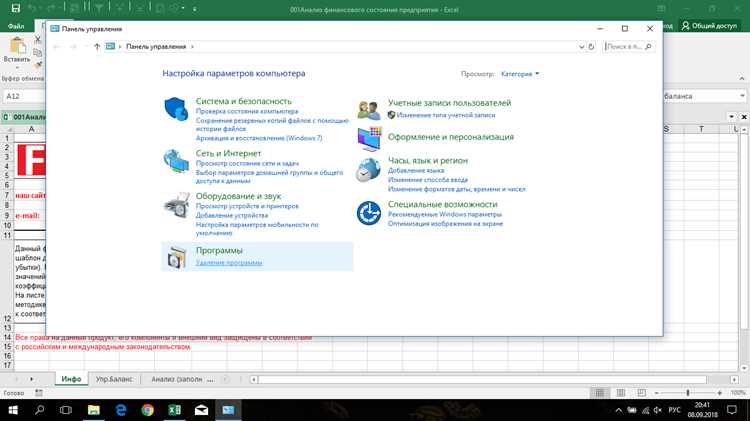Viewport: 750px width, 421px height.
Task: Open Windows Start menu
Action: coord(13,410)
